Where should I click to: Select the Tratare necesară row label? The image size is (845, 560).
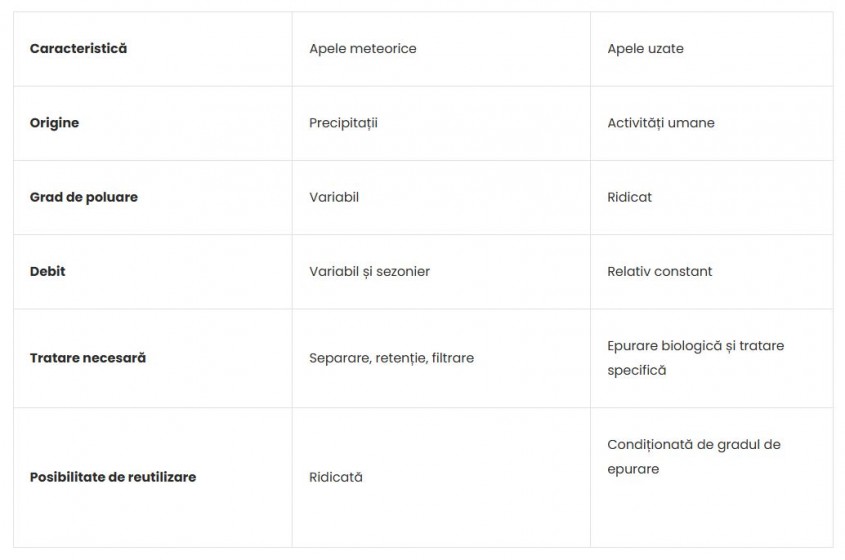click(x=88, y=358)
